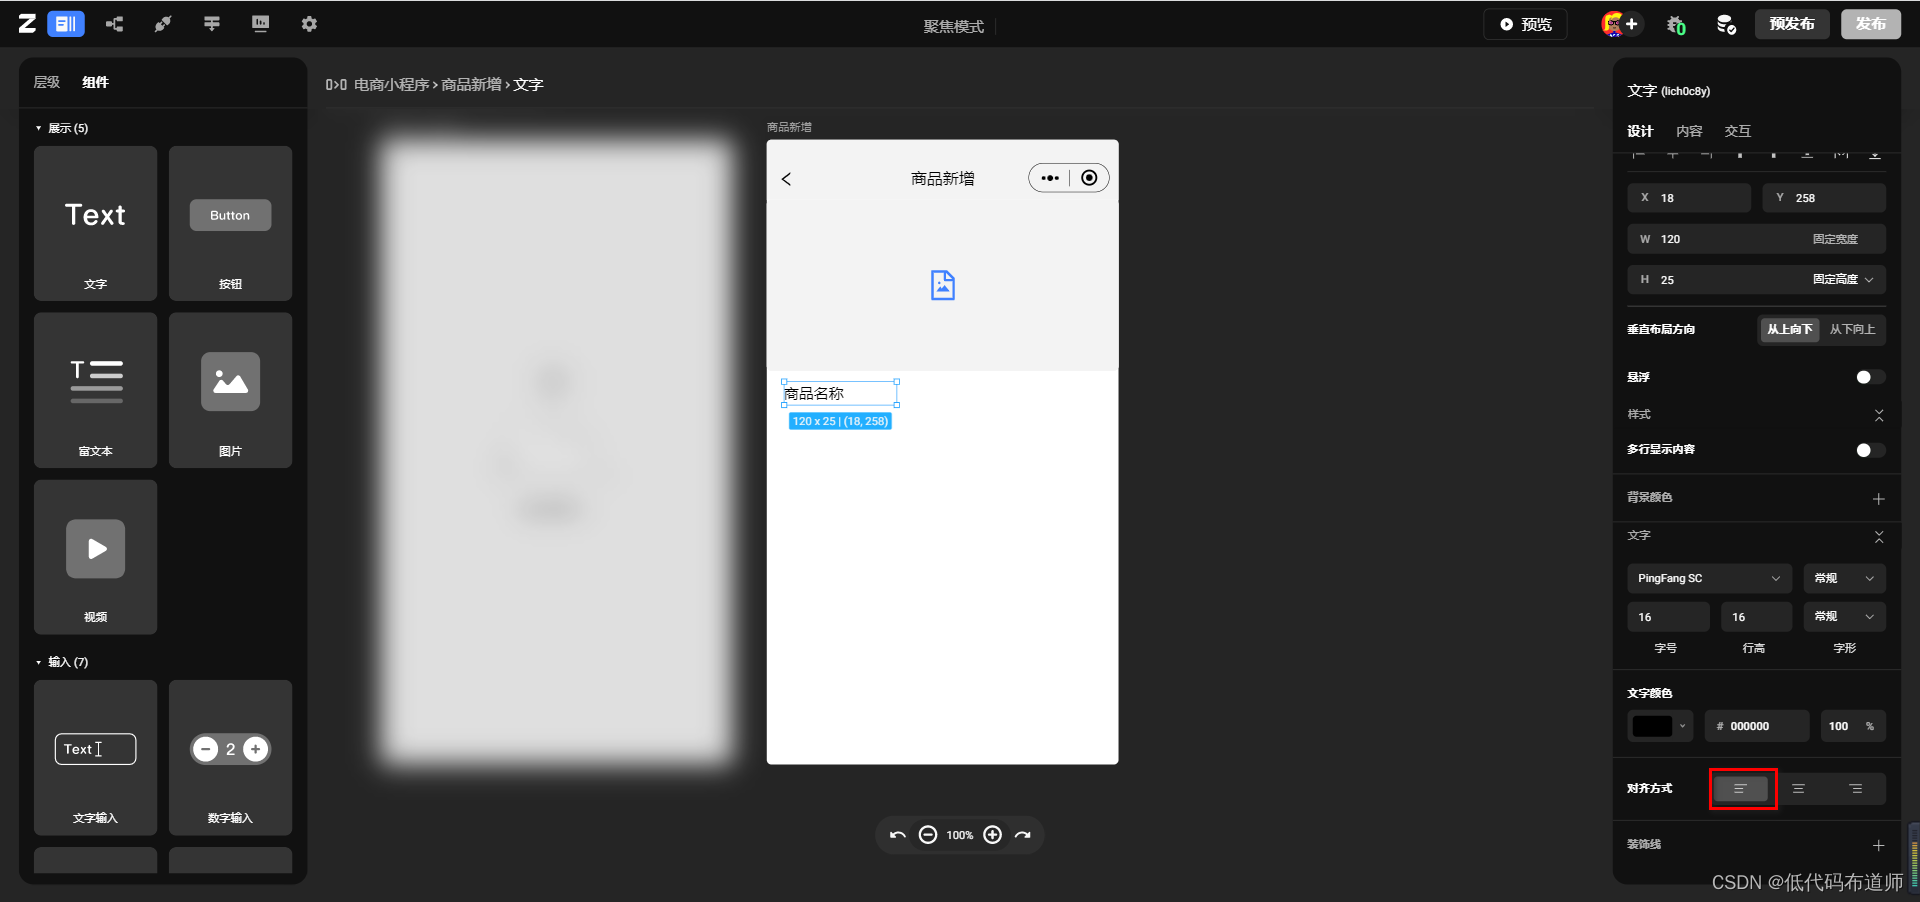1920x902 pixels.
Task: Open the 固定高度 height mode dropdown
Action: [x=1844, y=280]
